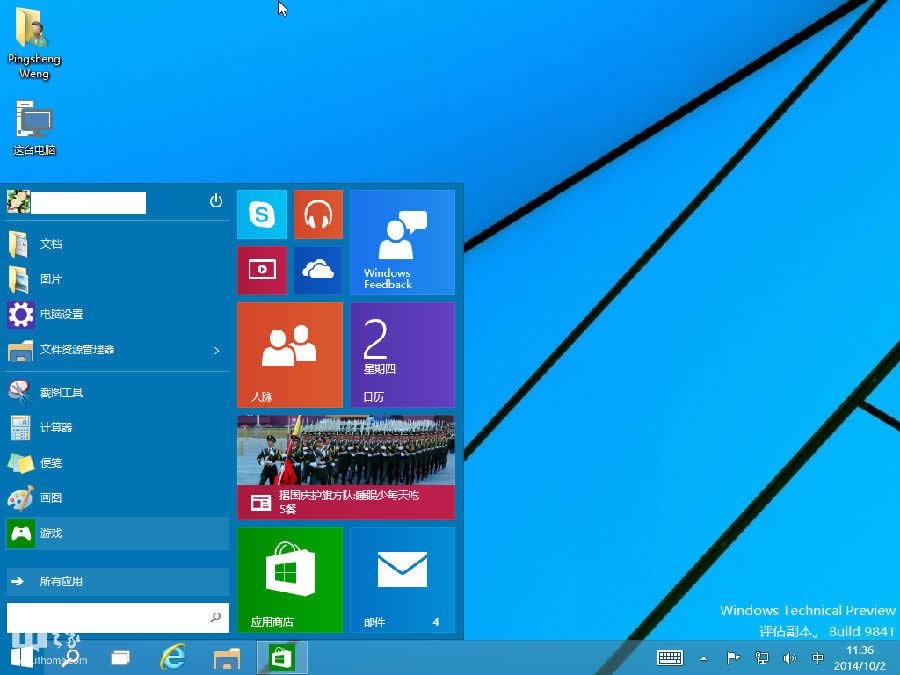Open the touch keyboard from the system tray

click(670, 658)
